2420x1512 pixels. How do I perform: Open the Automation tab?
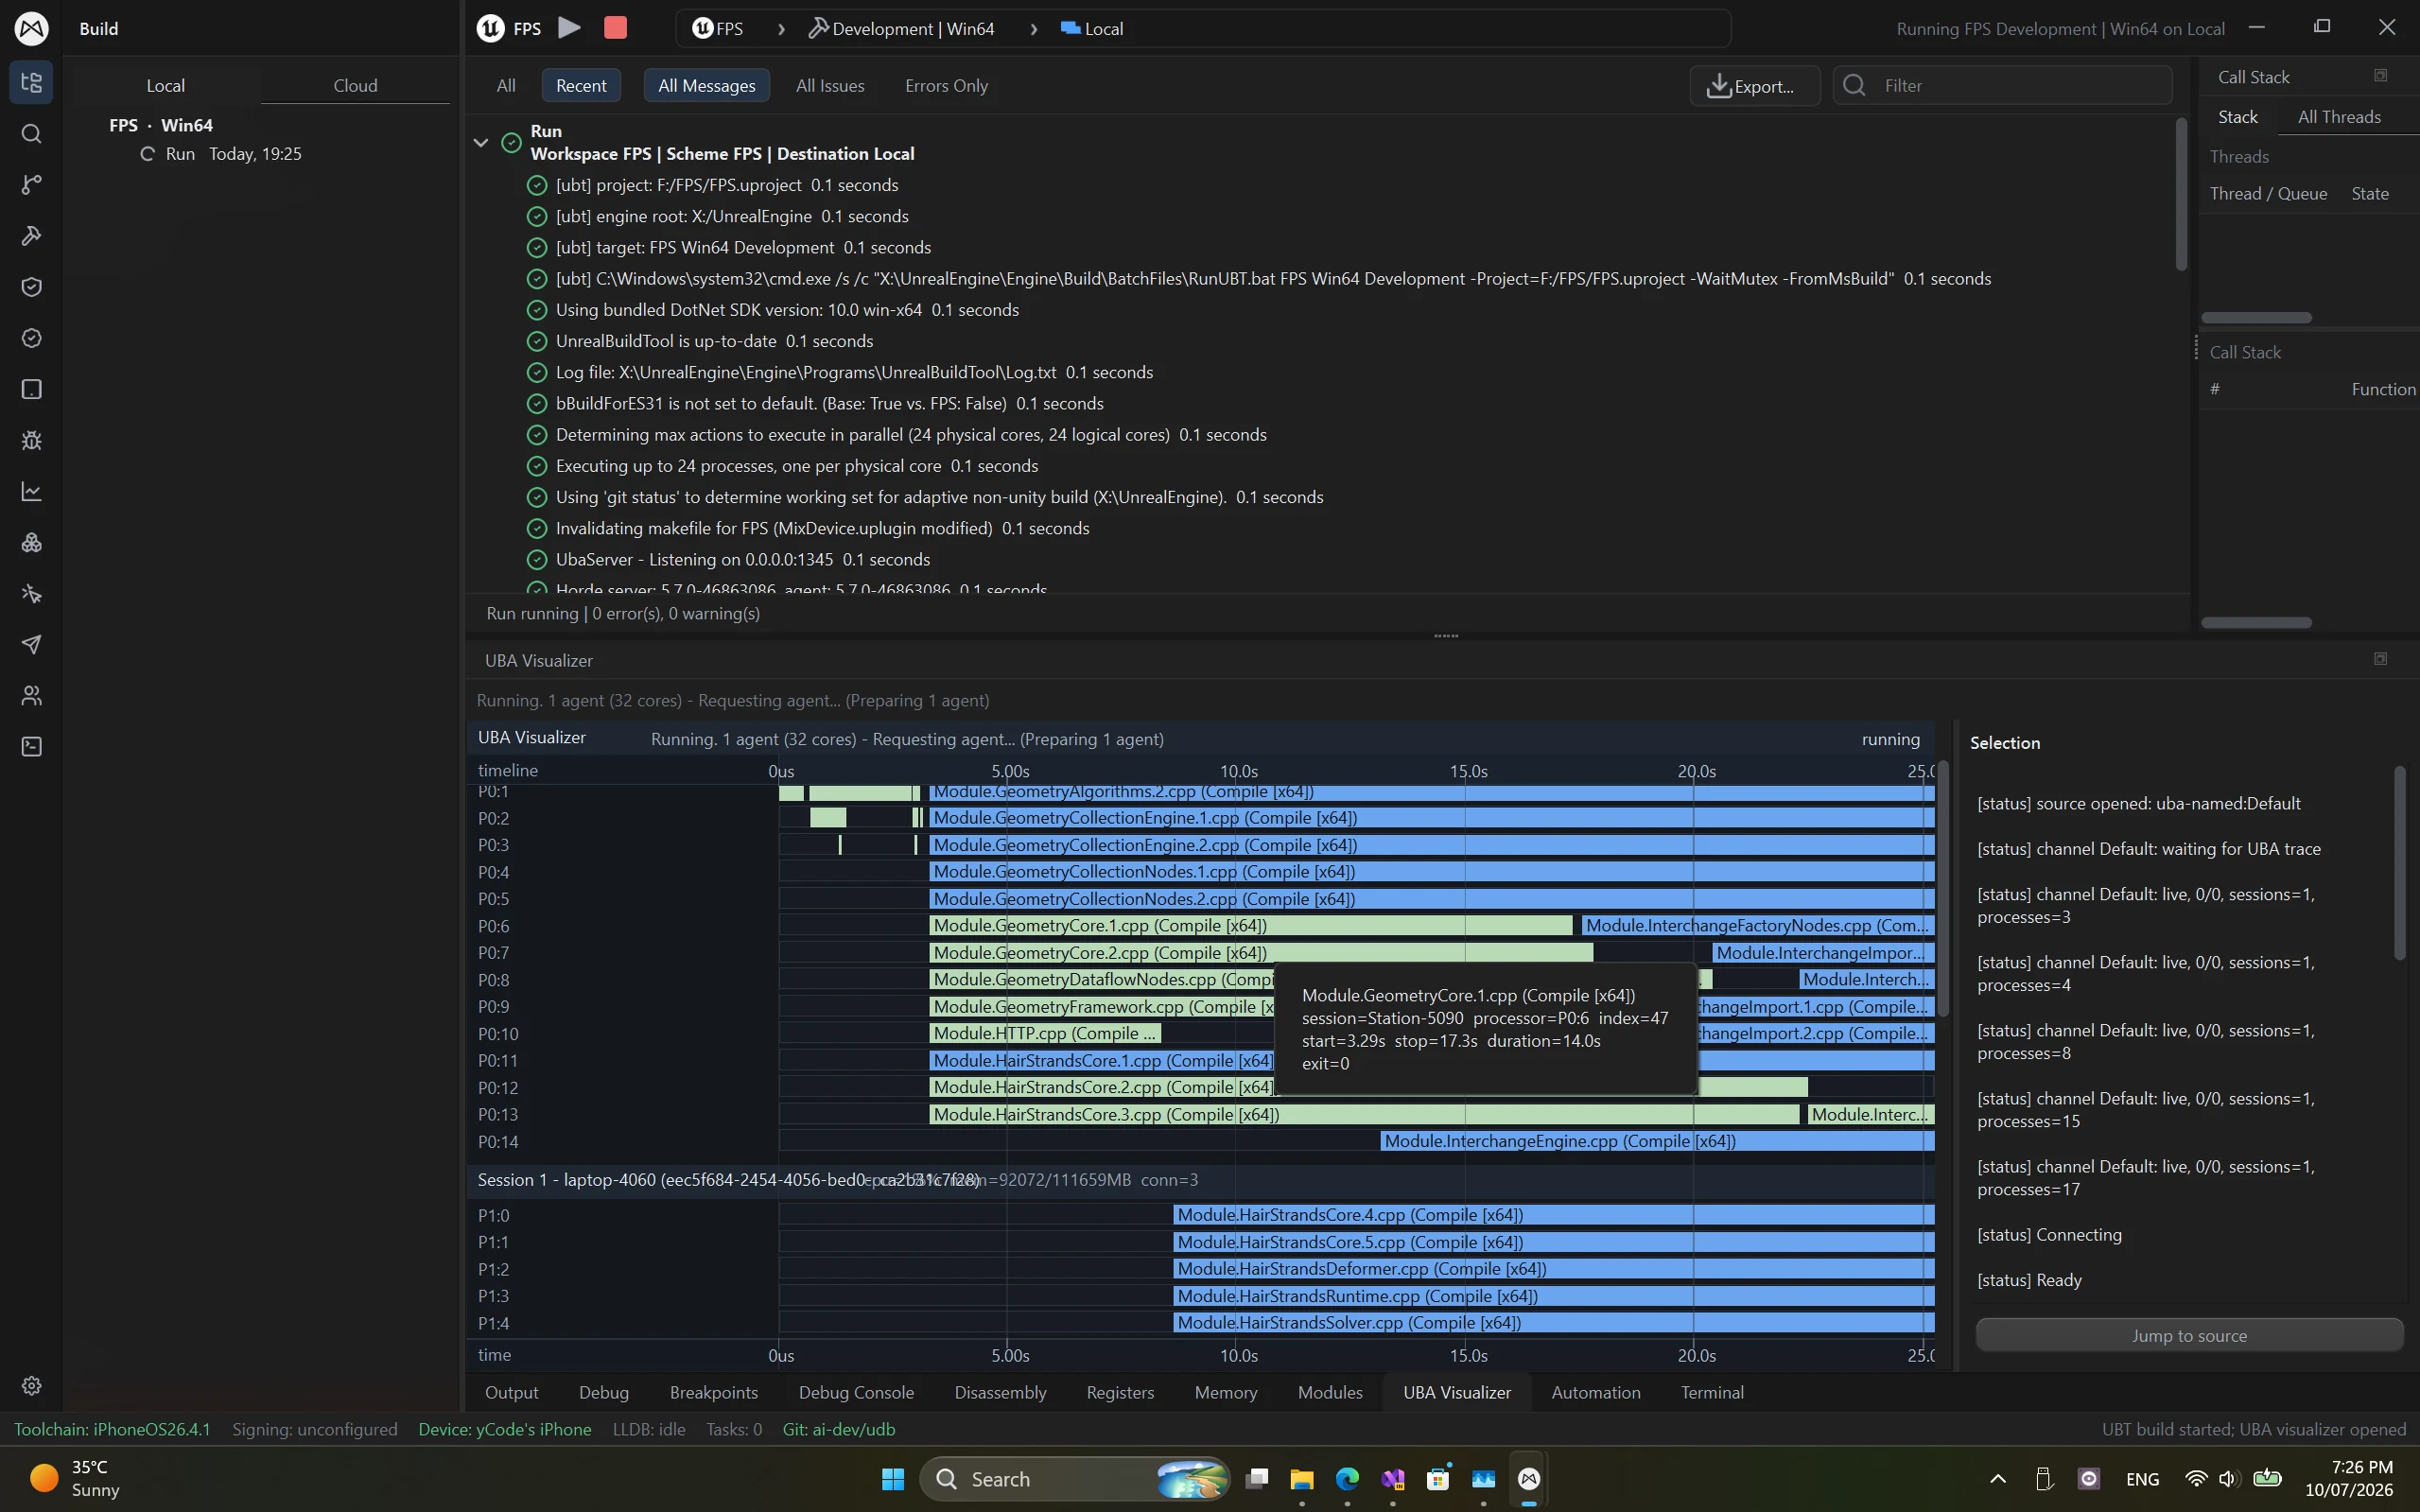click(1596, 1392)
